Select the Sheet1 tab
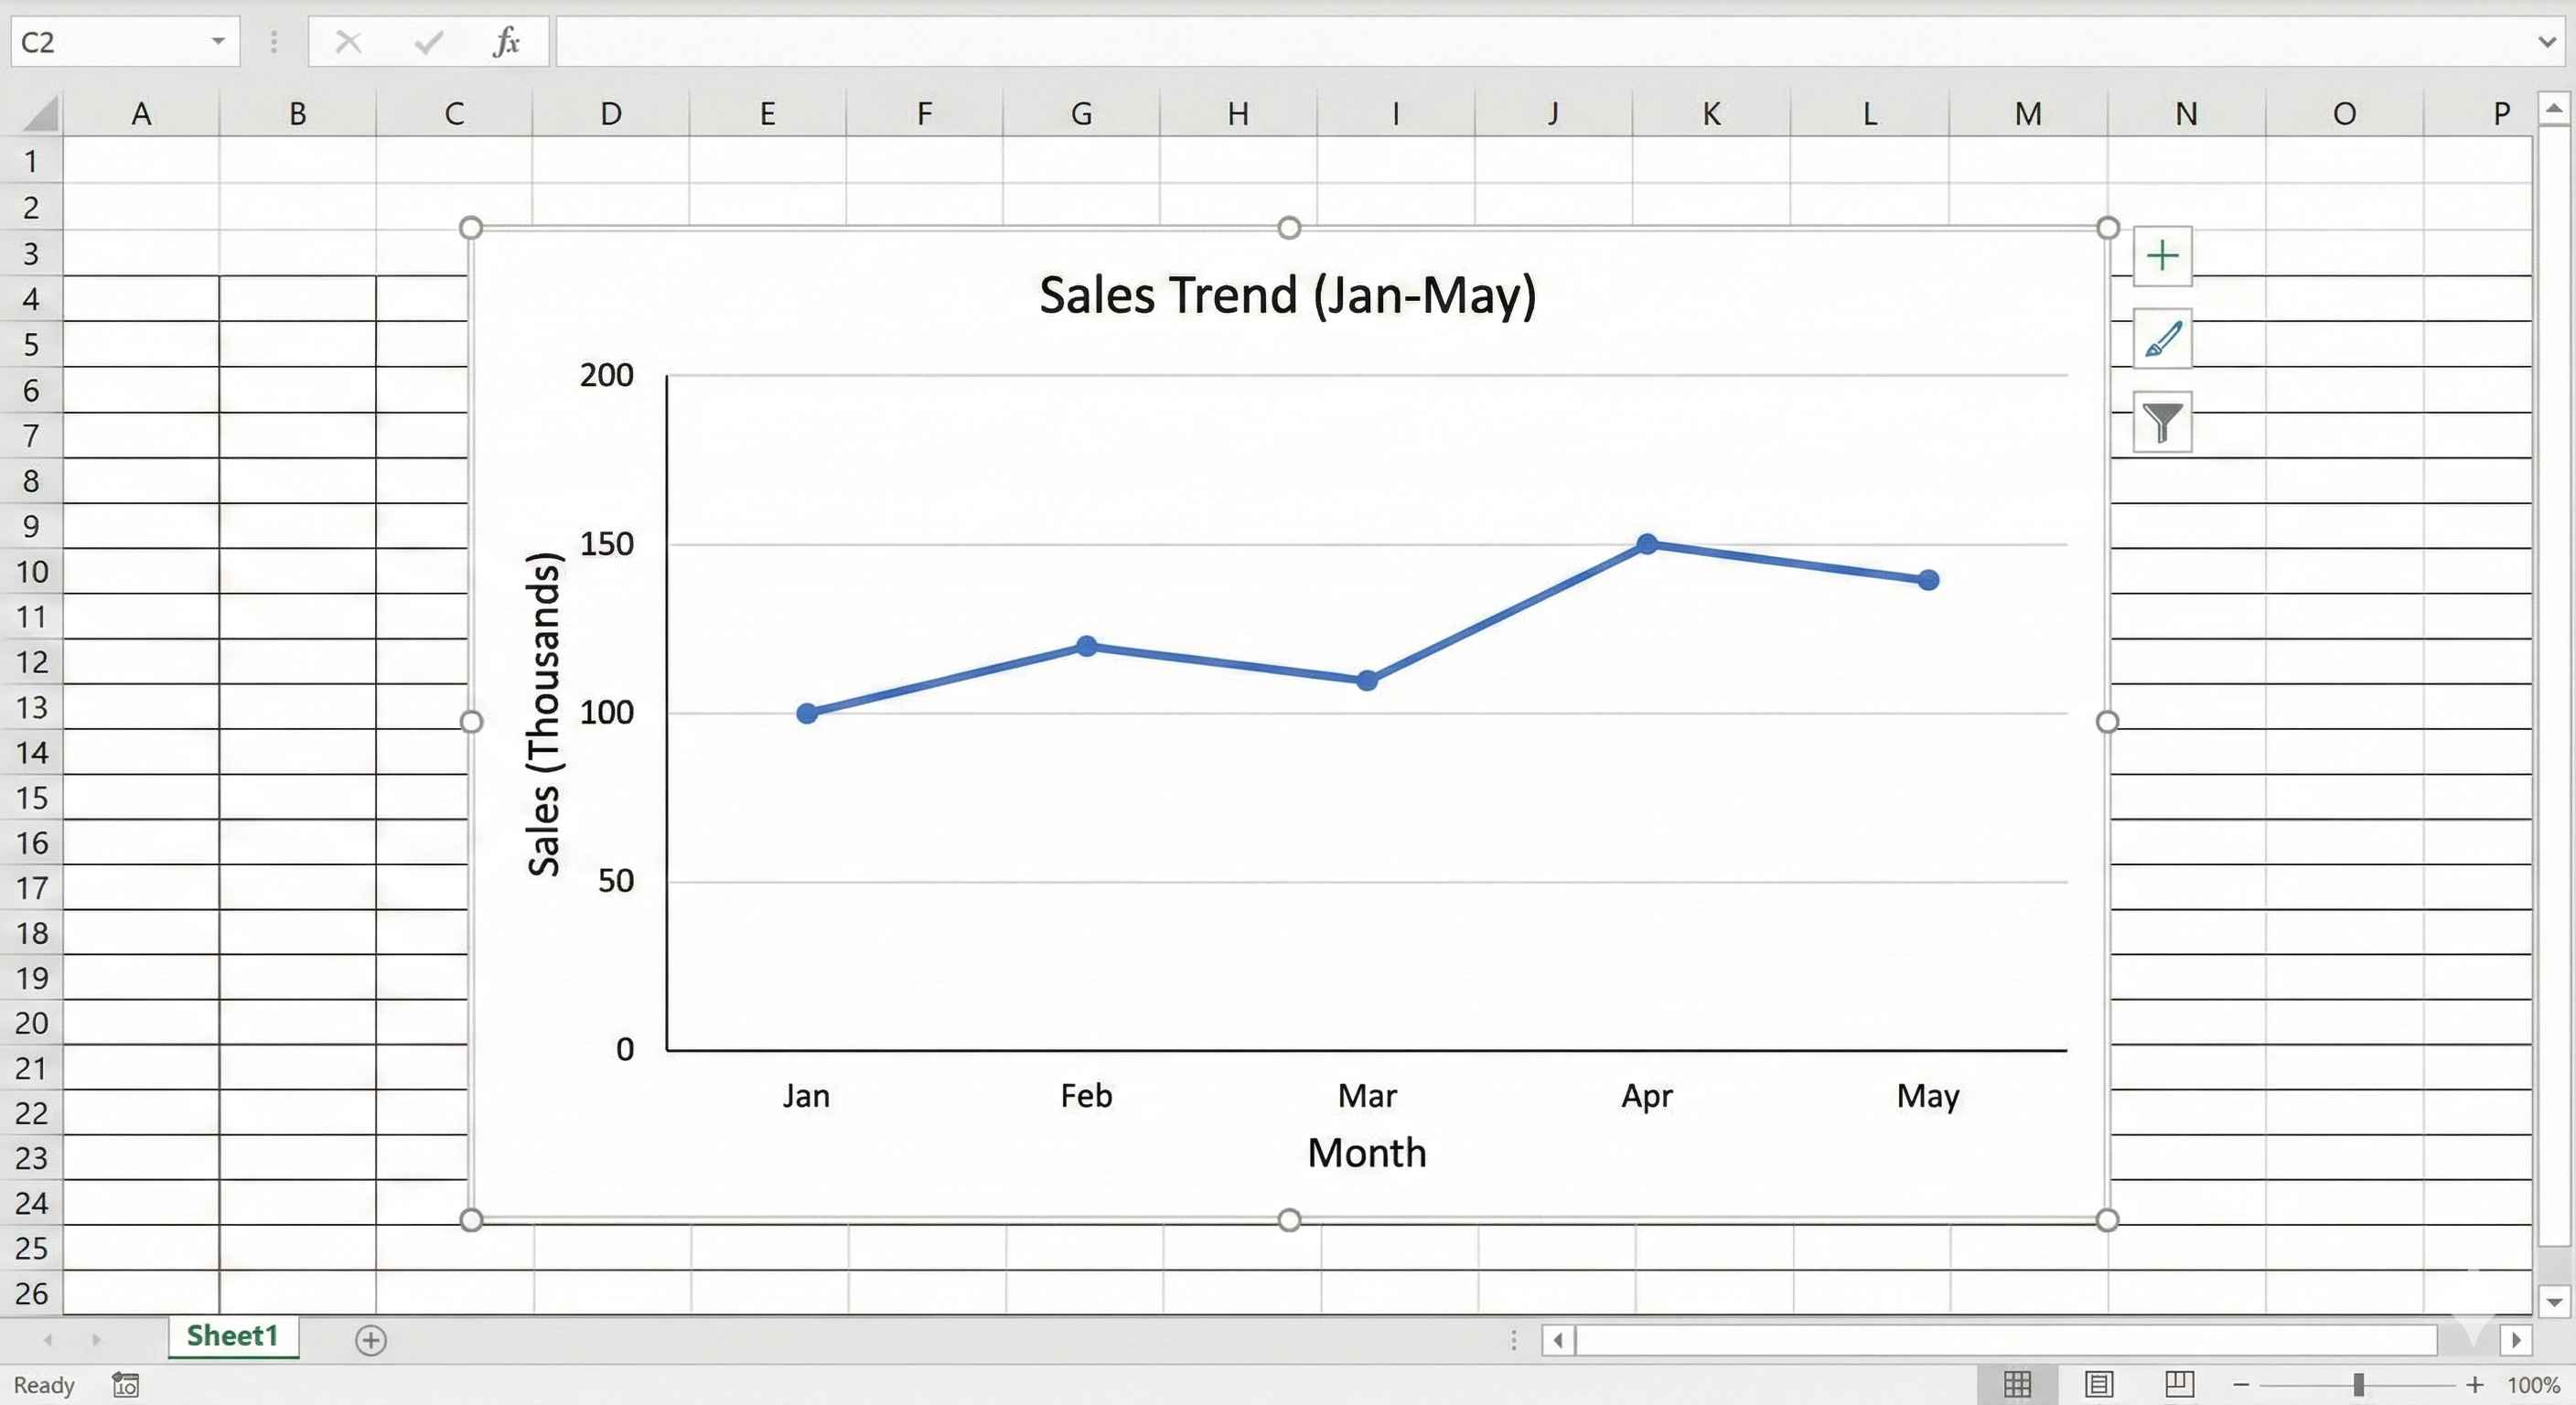The image size is (2576, 1405). [232, 1337]
